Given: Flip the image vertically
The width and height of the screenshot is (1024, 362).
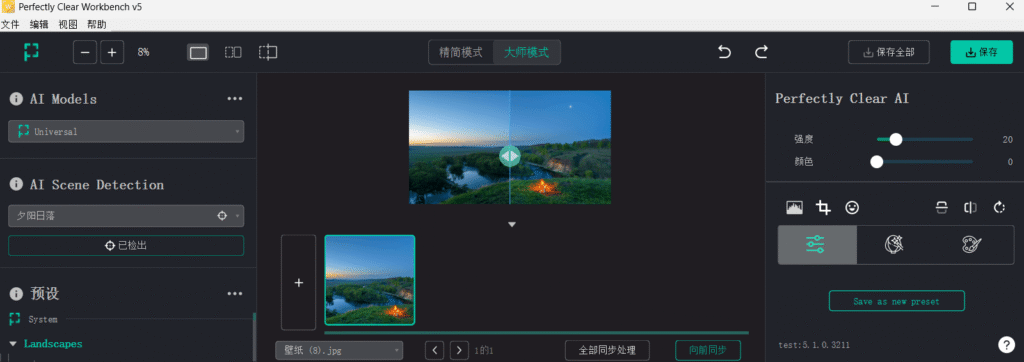Looking at the screenshot, I should click(x=942, y=208).
